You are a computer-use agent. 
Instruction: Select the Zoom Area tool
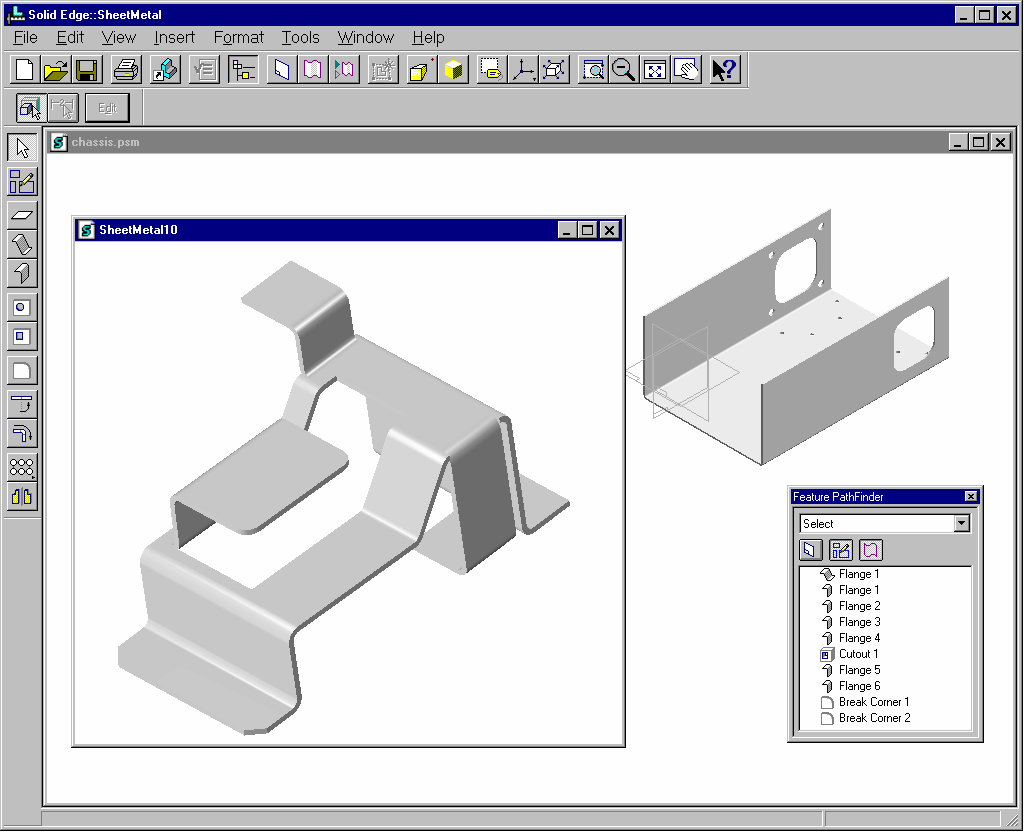[593, 70]
